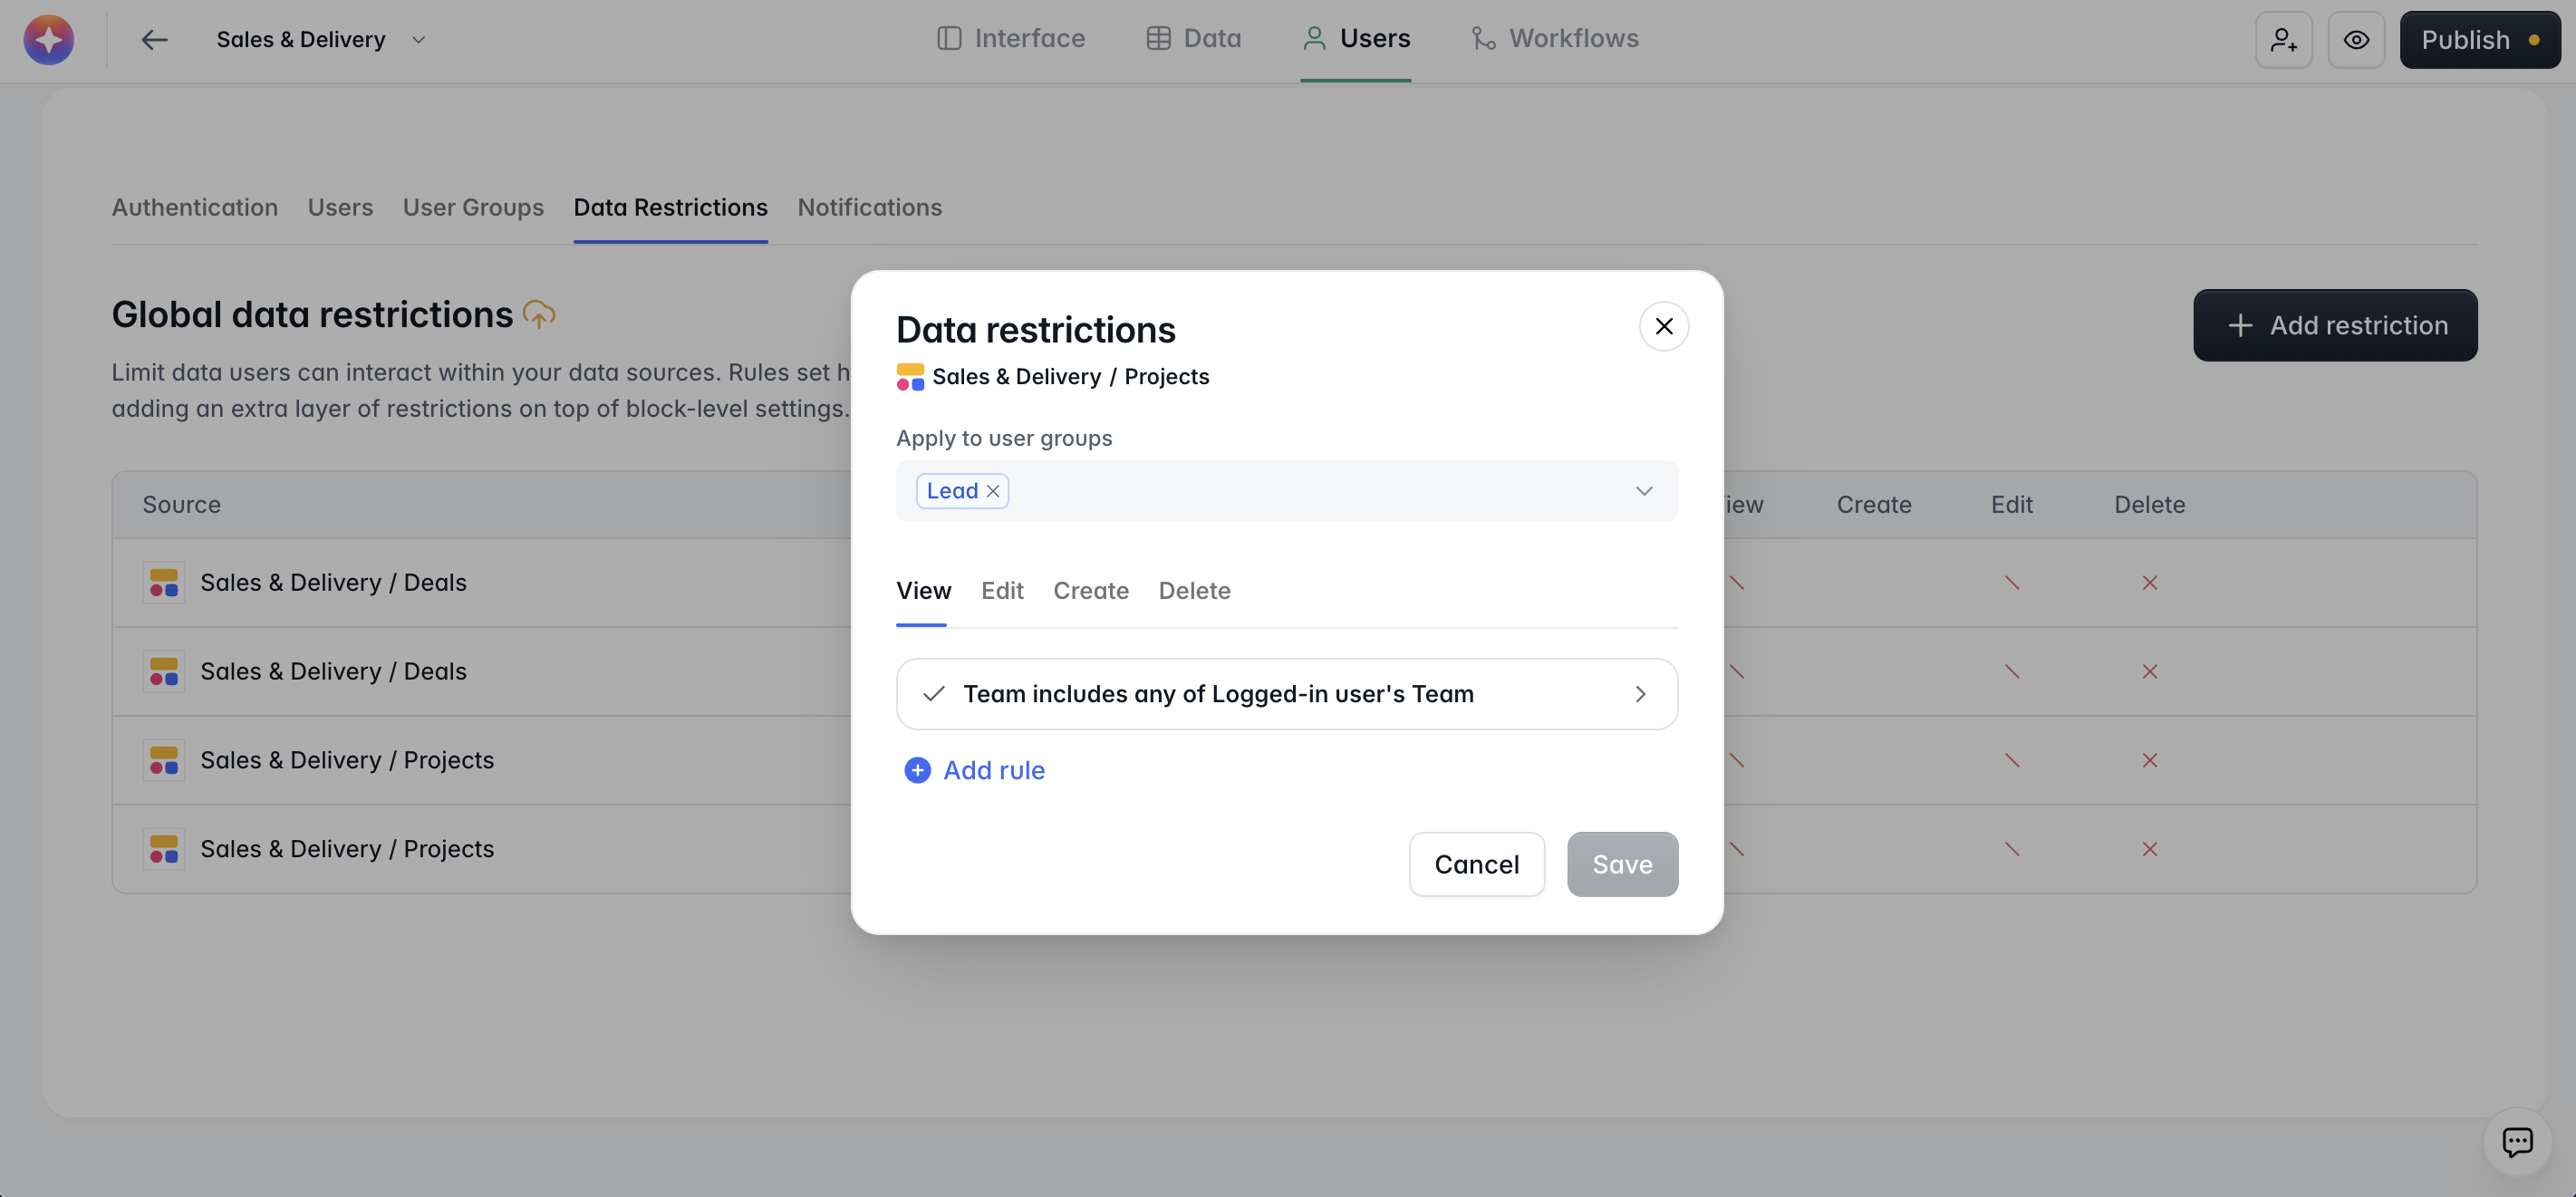The height and width of the screenshot is (1197, 2576).
Task: Delete the second Deals restriction with red X
Action: pos(2149,672)
